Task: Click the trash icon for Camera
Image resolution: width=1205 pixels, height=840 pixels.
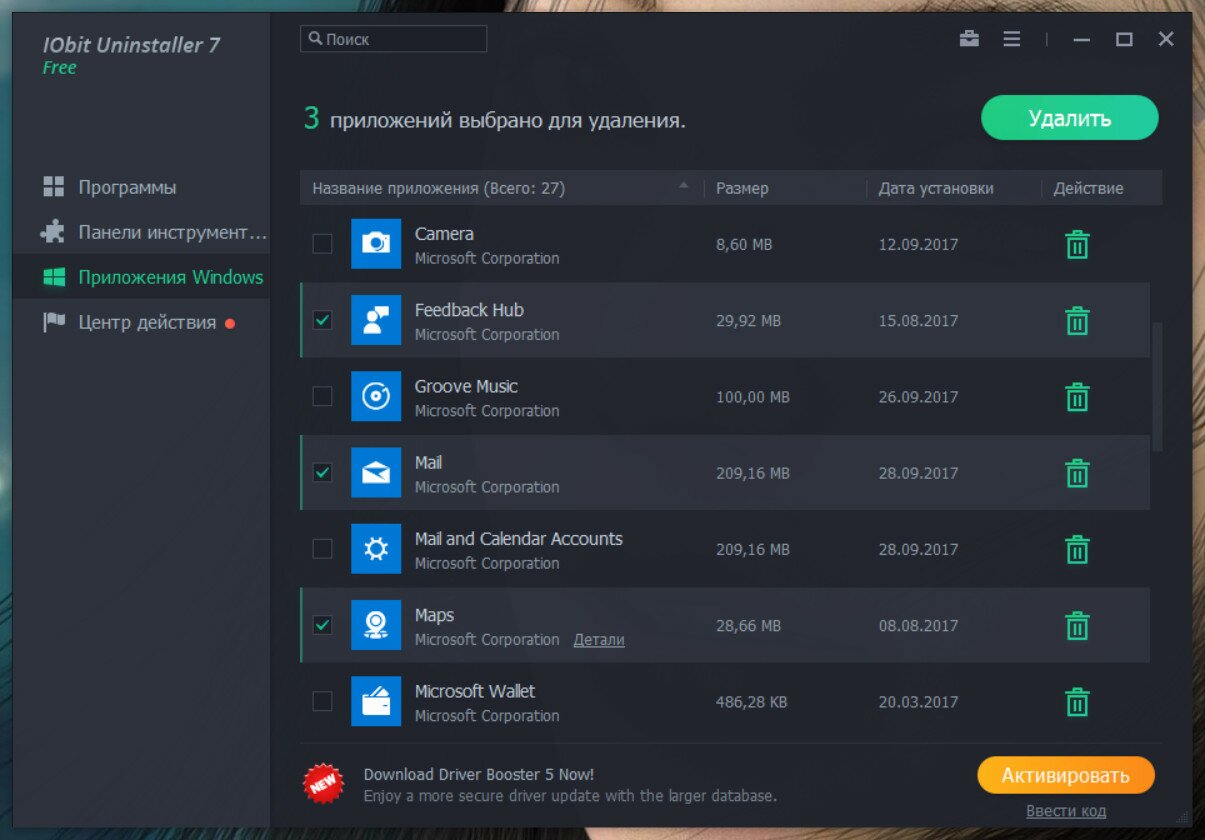Action: click(x=1077, y=244)
